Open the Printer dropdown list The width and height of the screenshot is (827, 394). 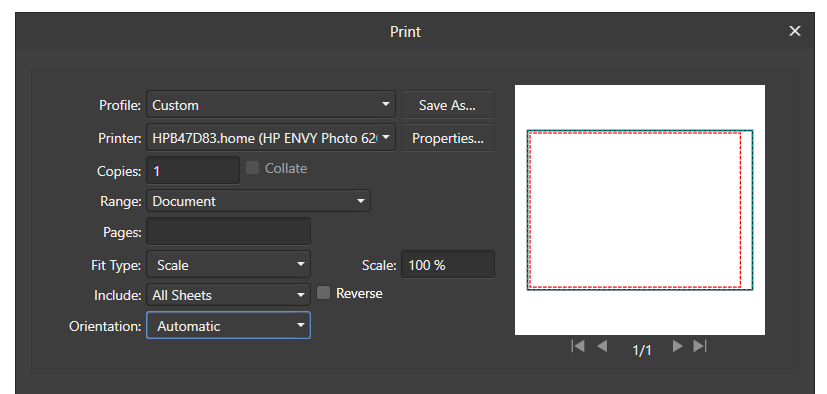[271, 138]
